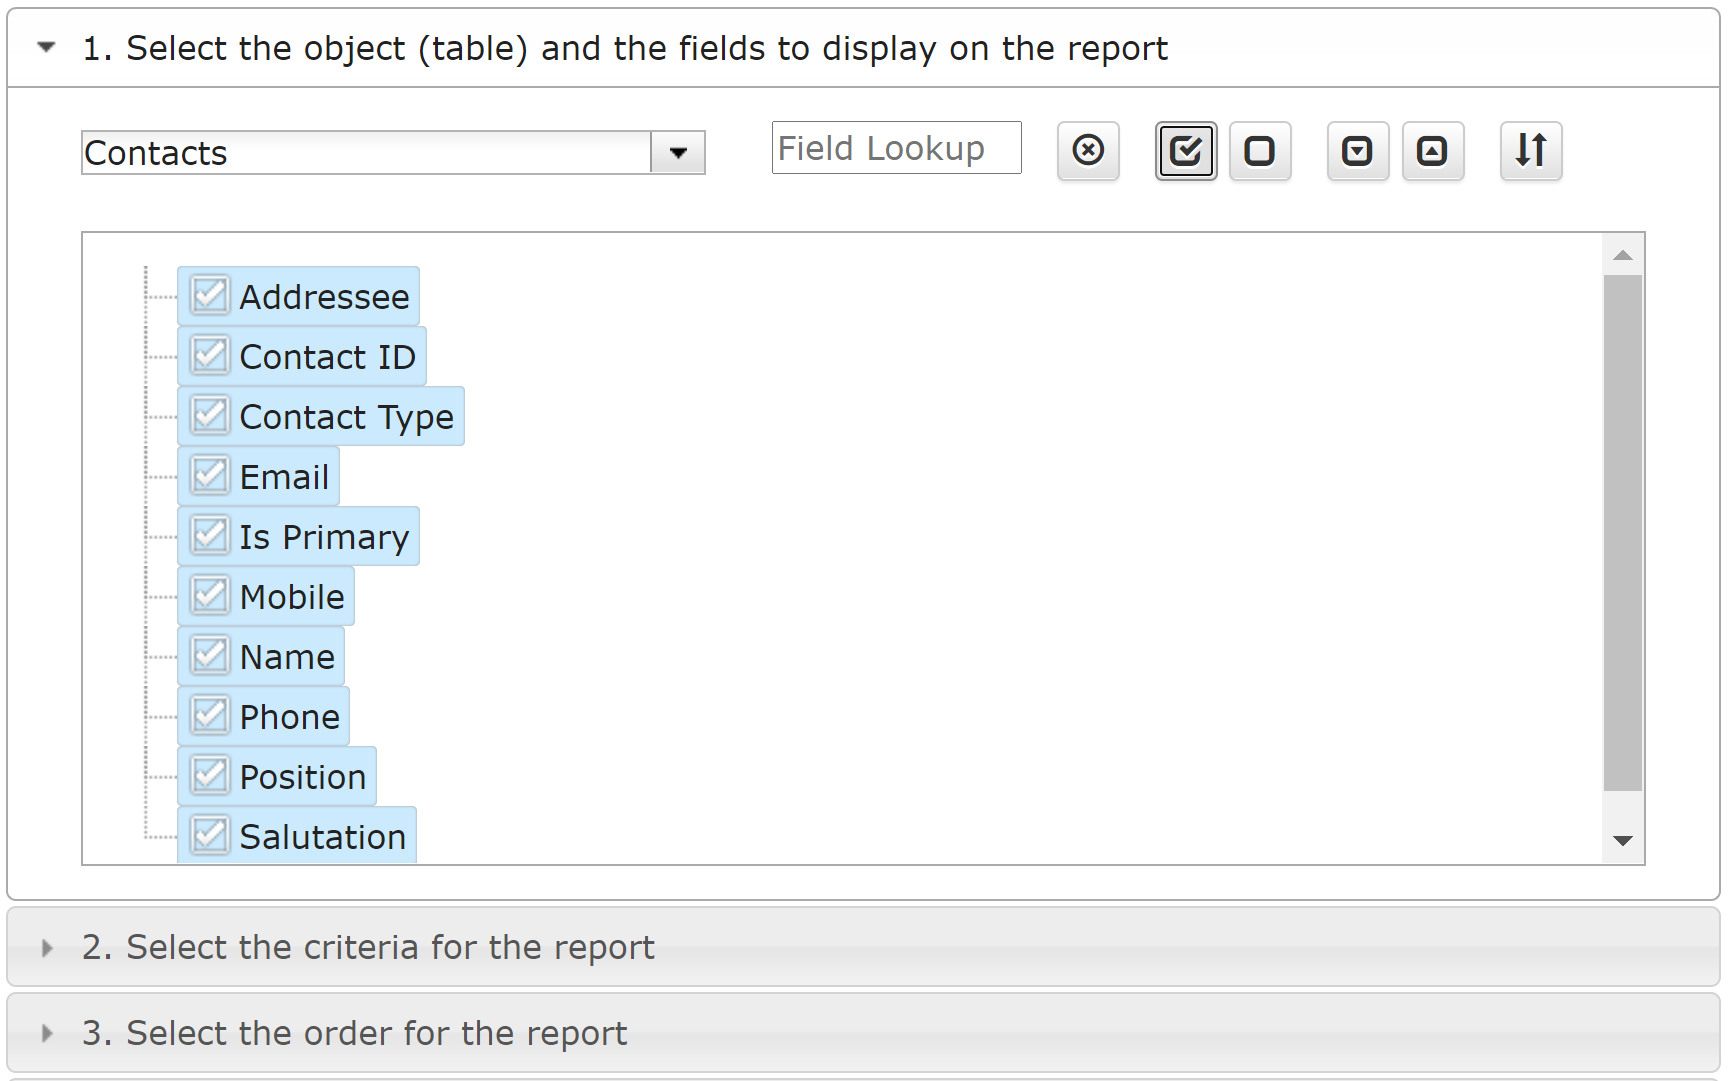Click into the Field Lookup search box

point(895,148)
